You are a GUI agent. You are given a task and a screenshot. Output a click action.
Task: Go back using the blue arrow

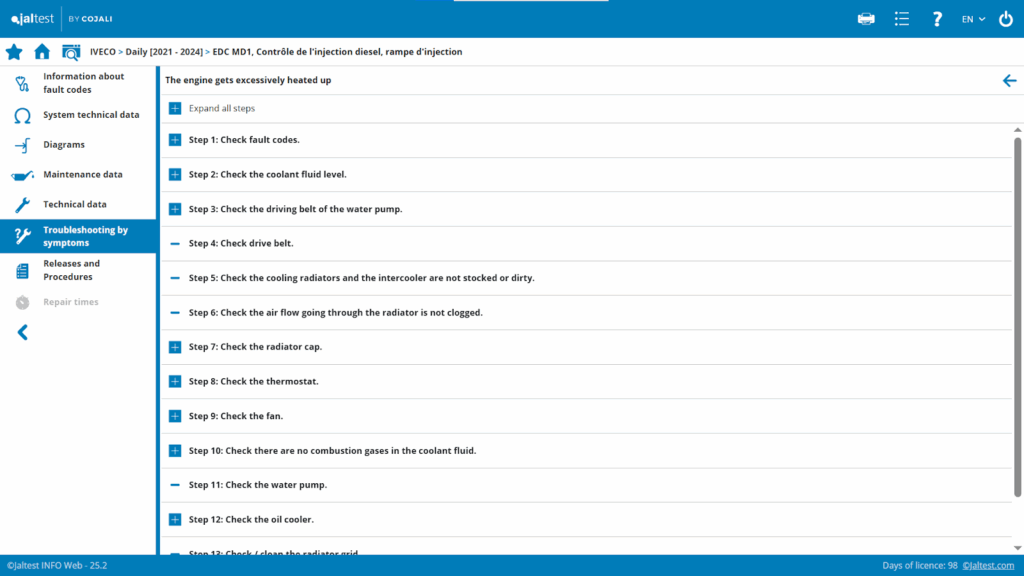1009,80
